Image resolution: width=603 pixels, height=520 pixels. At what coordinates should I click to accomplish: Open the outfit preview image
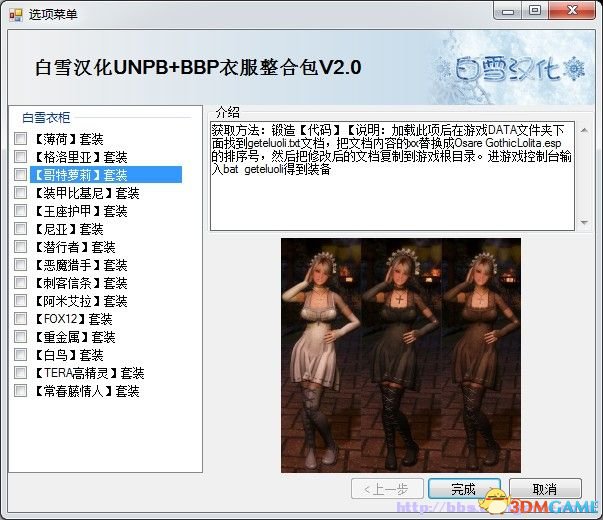pos(401,355)
